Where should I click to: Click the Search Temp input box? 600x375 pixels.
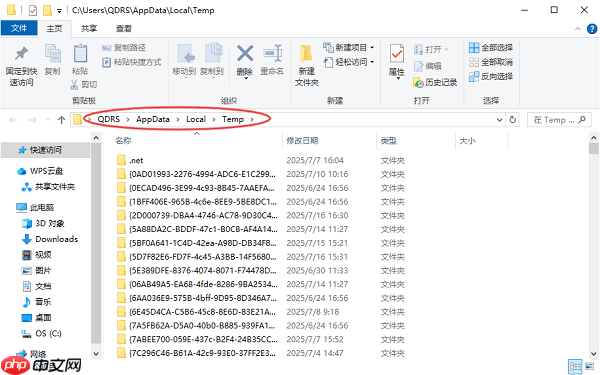click(x=559, y=120)
